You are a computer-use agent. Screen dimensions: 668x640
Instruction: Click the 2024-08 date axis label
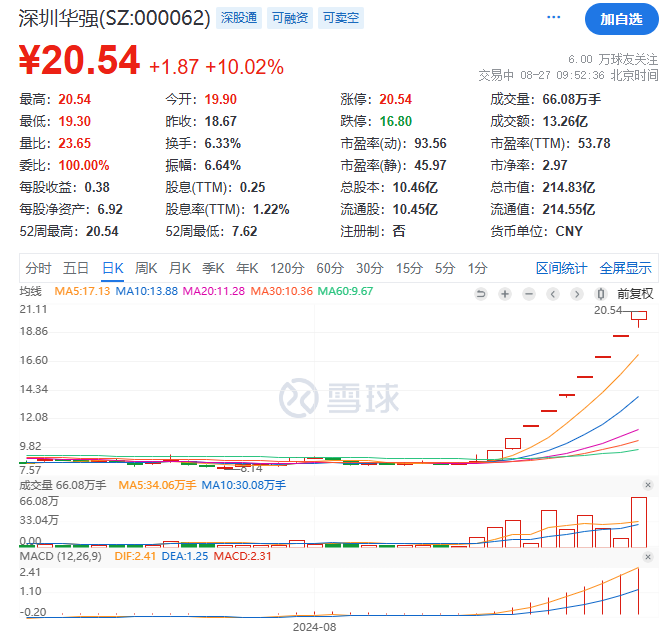[314, 627]
